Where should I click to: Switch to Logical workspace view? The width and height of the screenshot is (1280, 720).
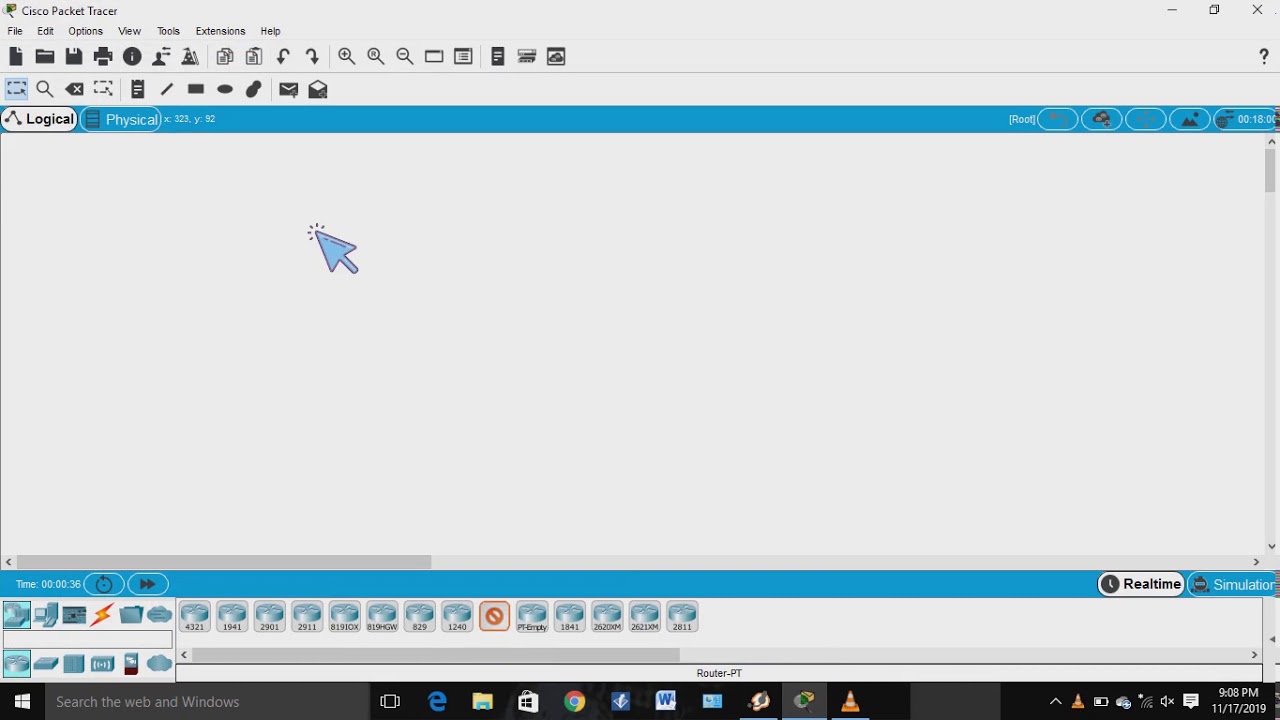[x=39, y=119]
